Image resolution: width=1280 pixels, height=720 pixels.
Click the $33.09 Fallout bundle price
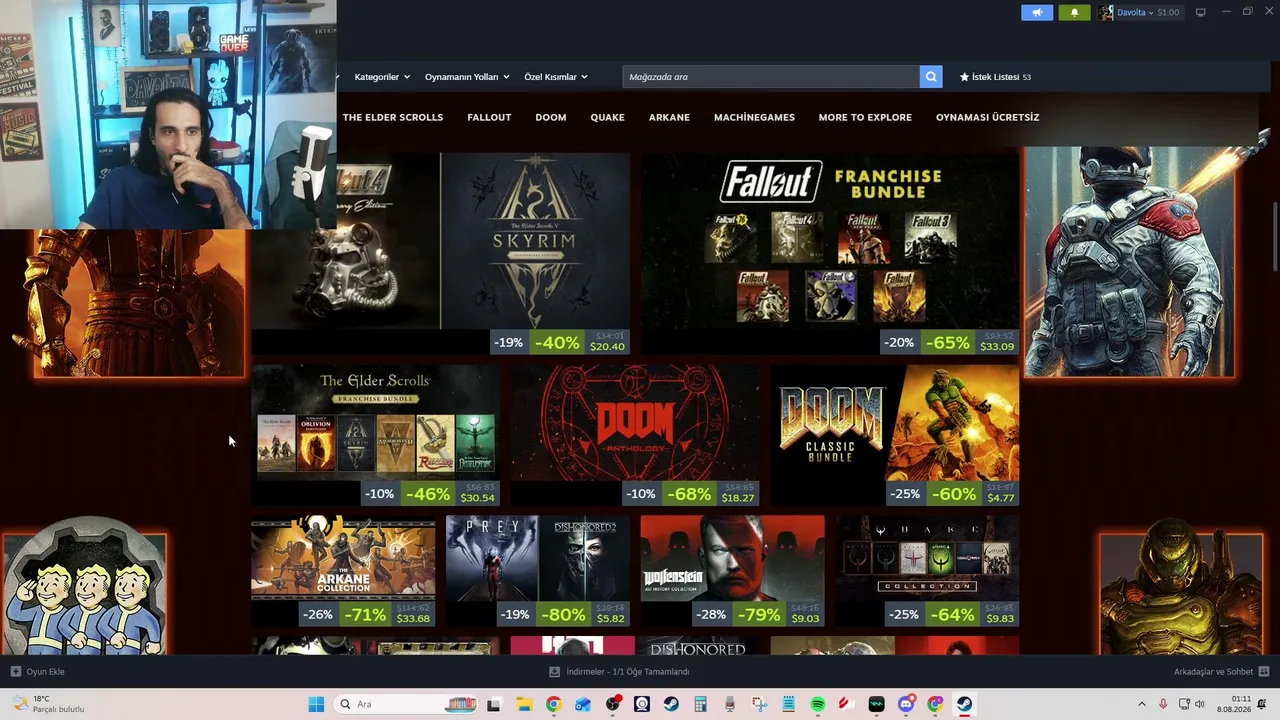click(997, 347)
